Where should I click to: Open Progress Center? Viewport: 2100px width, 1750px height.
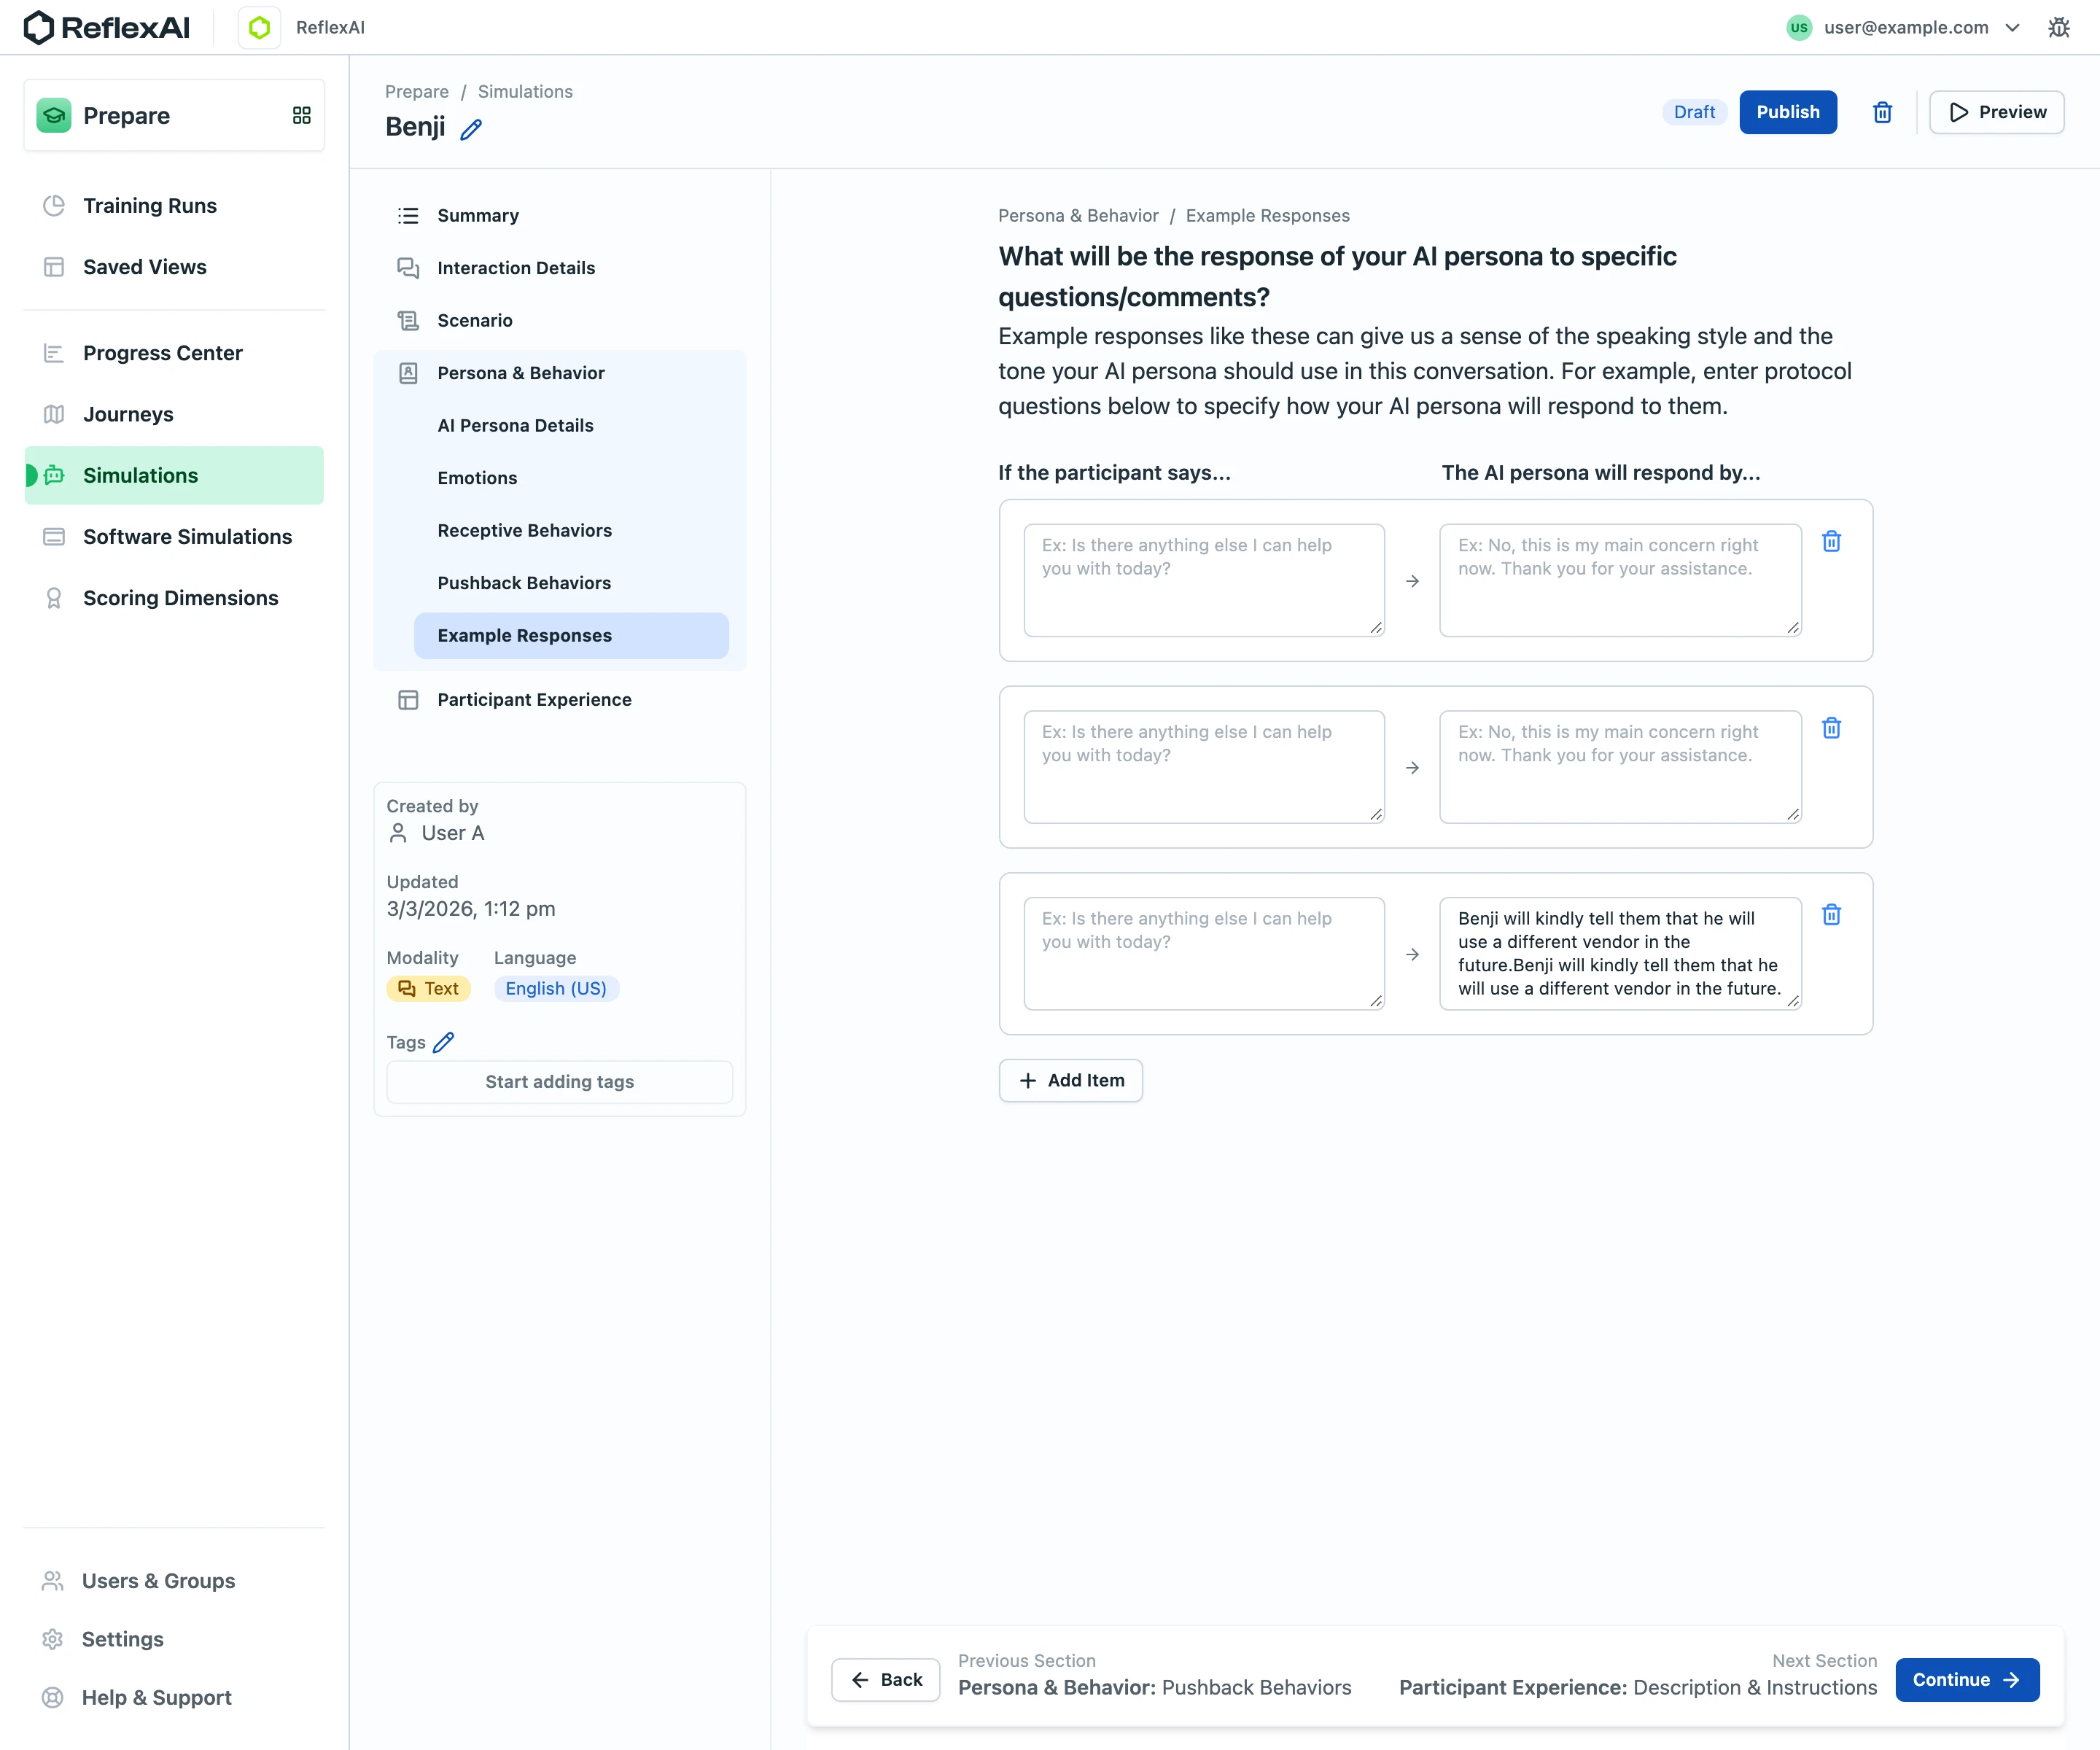[x=174, y=353]
